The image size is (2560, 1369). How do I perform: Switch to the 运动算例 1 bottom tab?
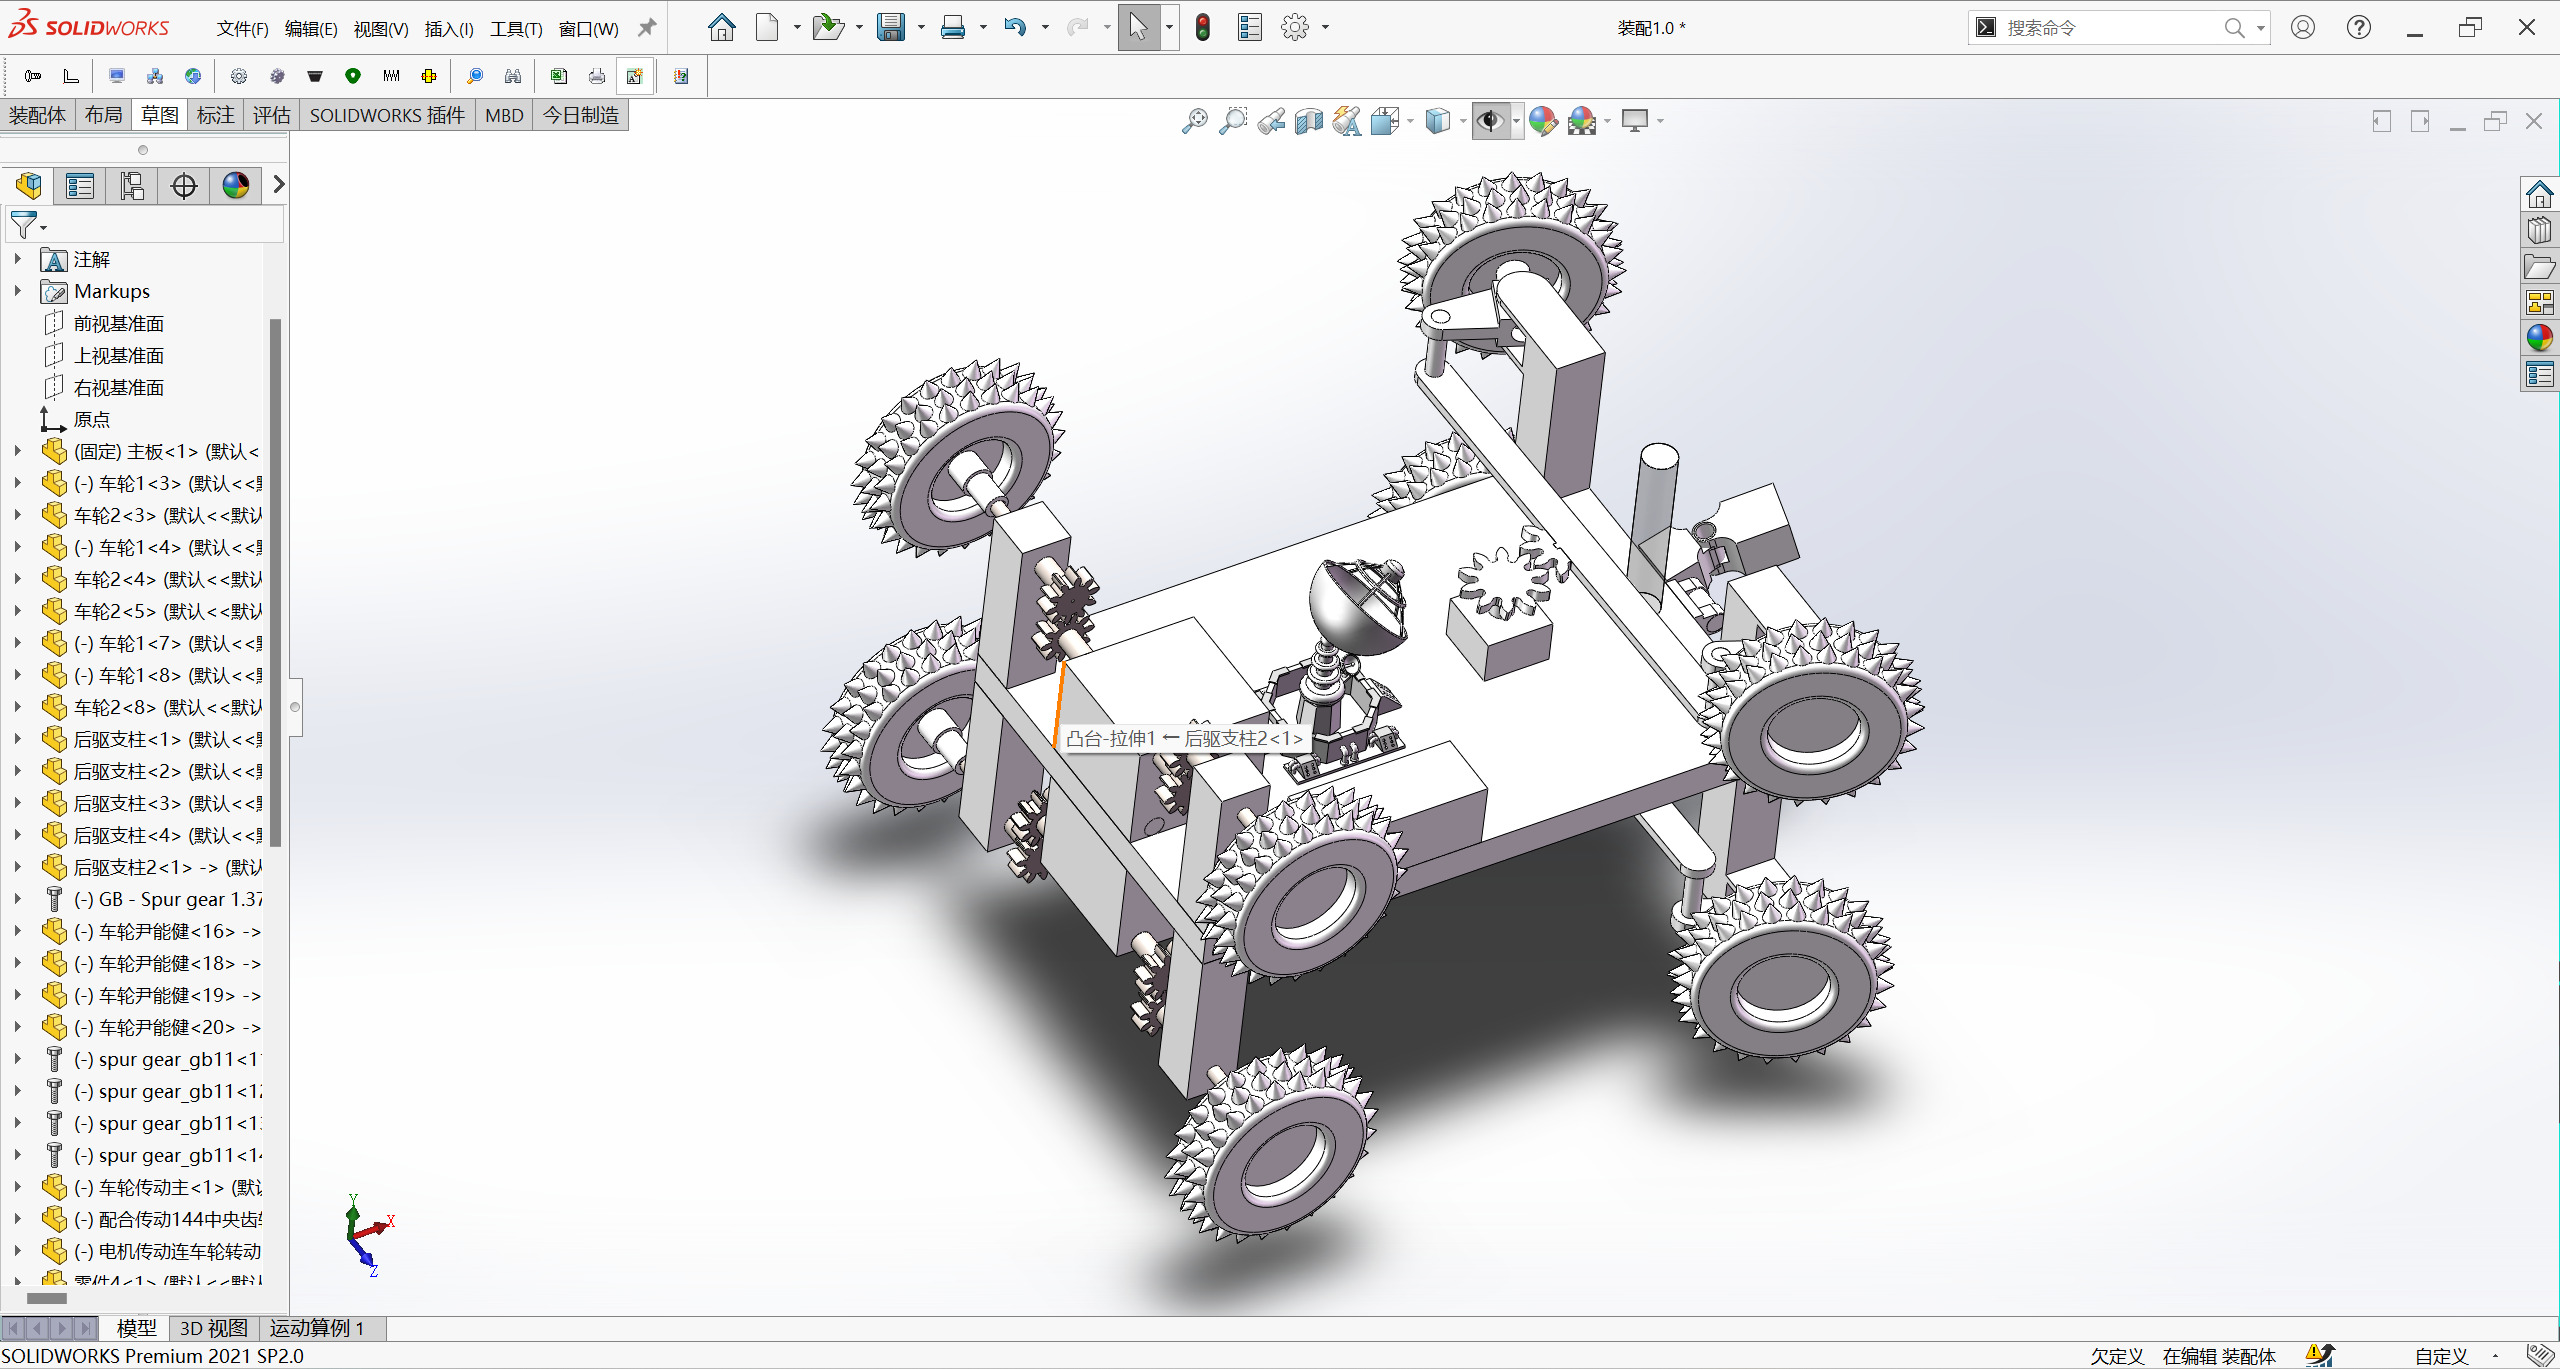tap(317, 1328)
